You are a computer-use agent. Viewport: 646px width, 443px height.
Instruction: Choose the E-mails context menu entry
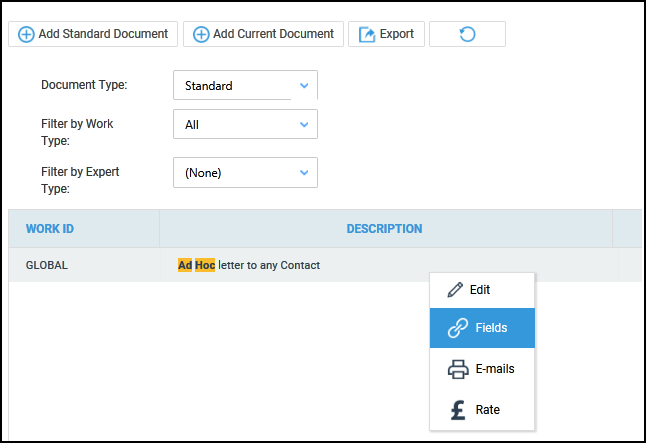coord(494,369)
